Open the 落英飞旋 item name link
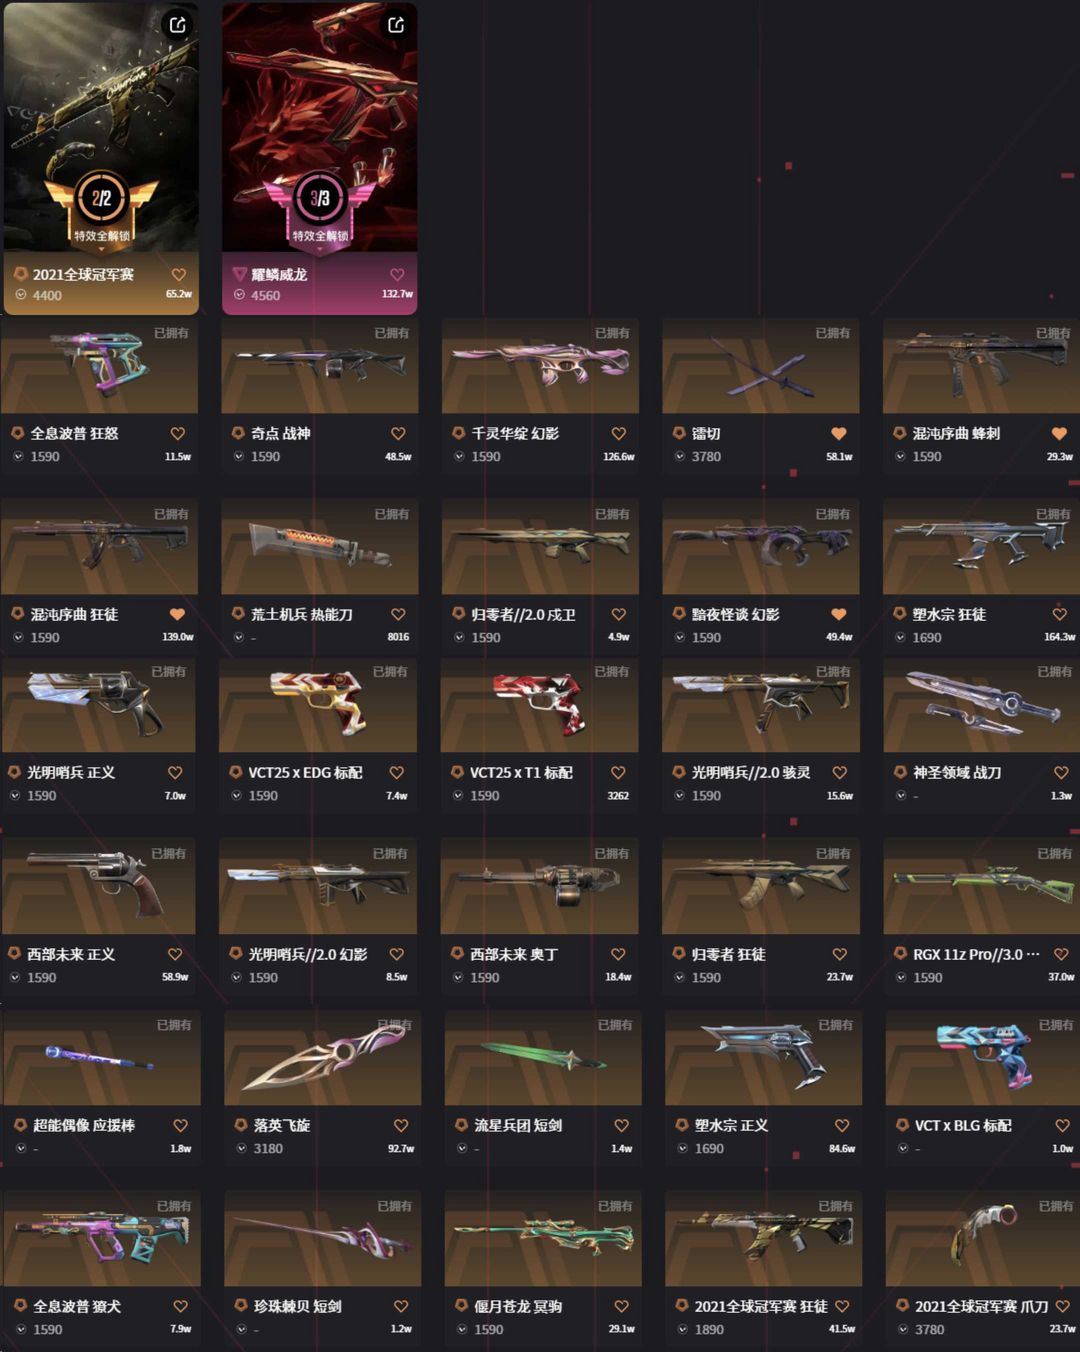 (282, 1125)
